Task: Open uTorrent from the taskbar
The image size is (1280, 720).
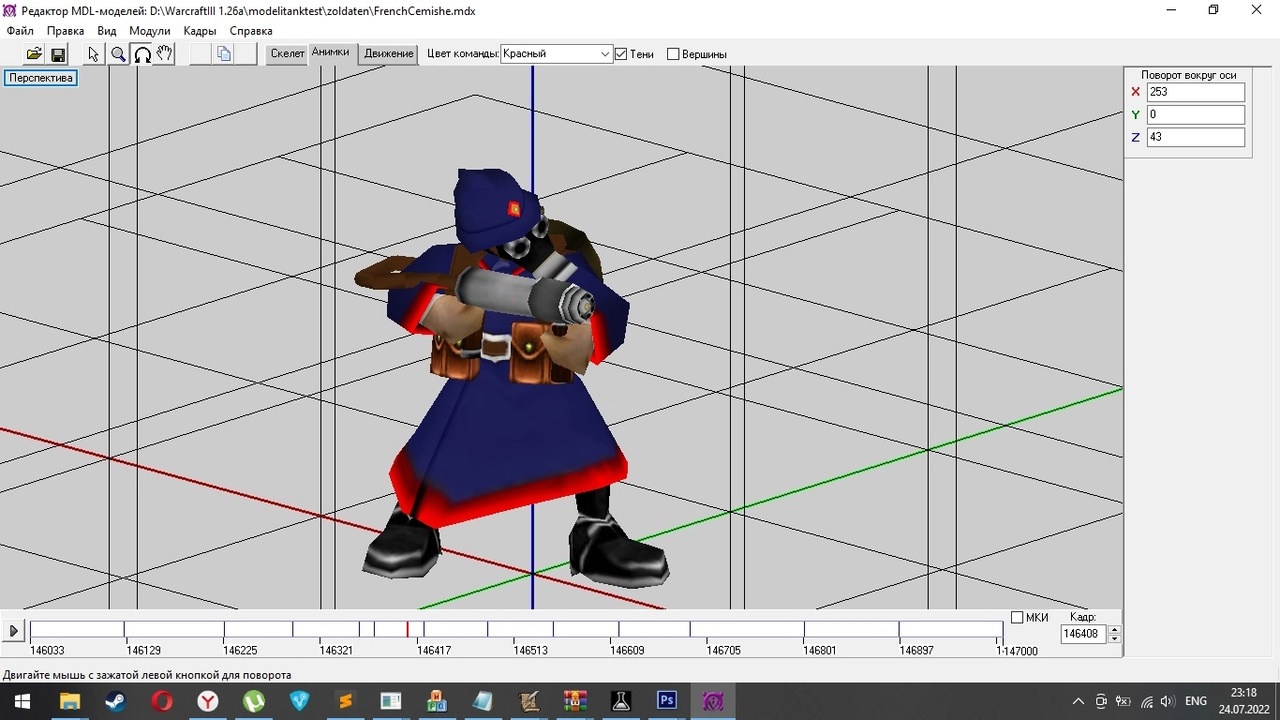Action: point(254,701)
